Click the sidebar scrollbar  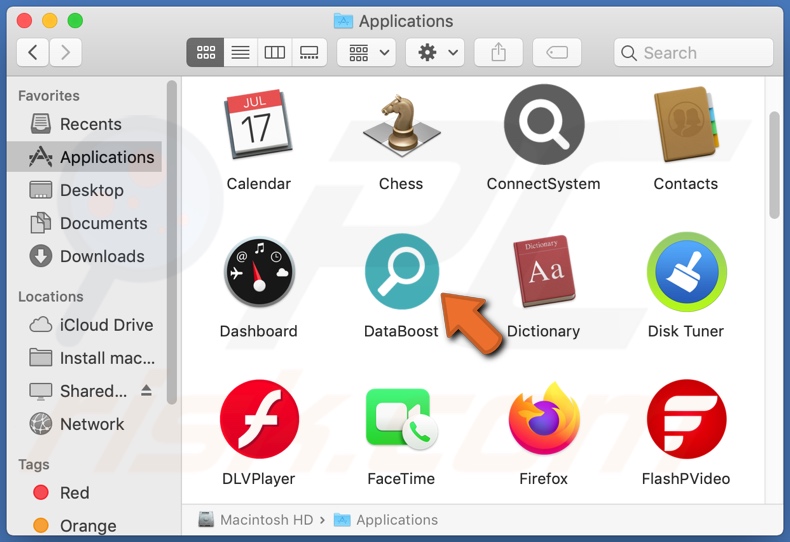click(172, 242)
